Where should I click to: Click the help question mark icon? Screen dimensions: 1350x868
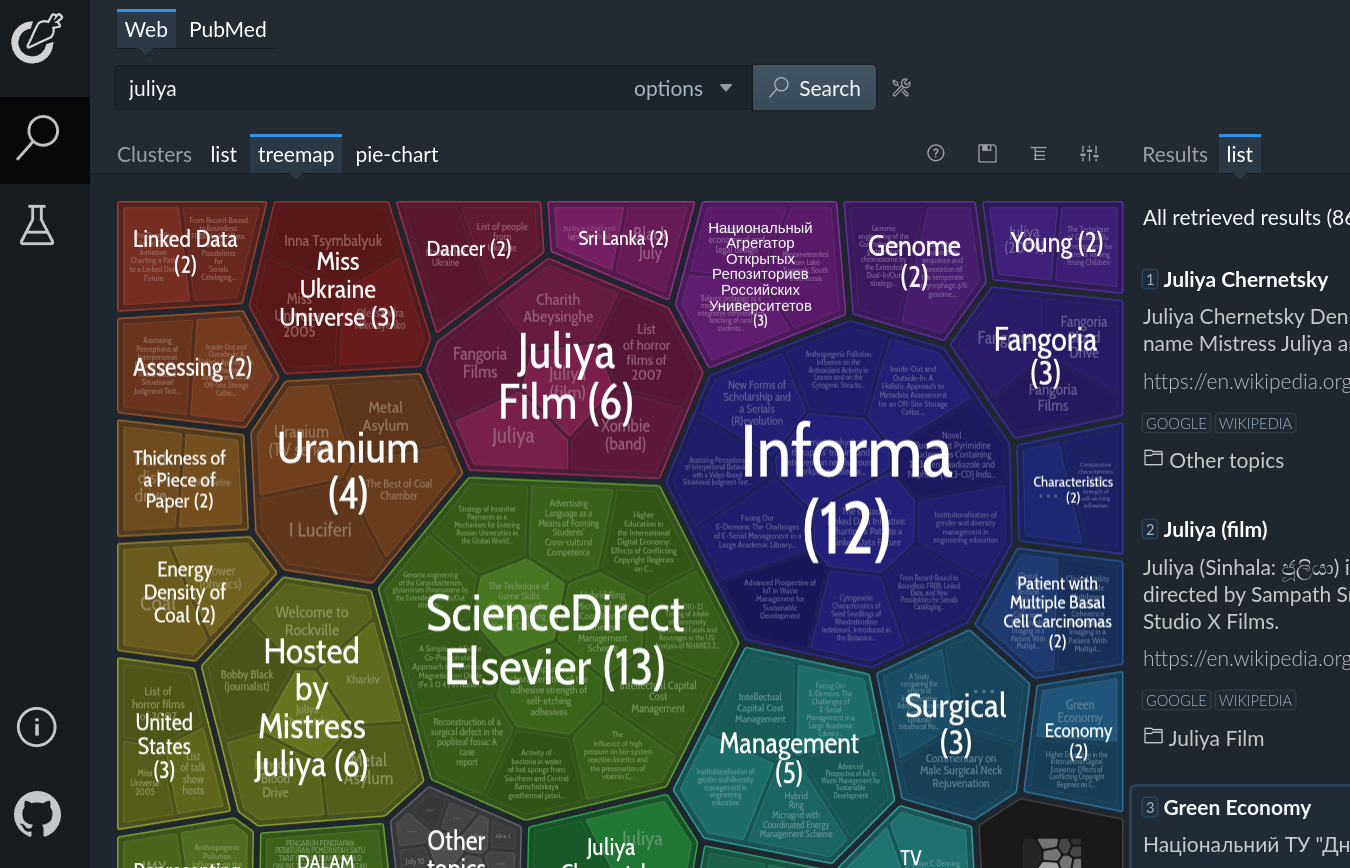[x=936, y=153]
